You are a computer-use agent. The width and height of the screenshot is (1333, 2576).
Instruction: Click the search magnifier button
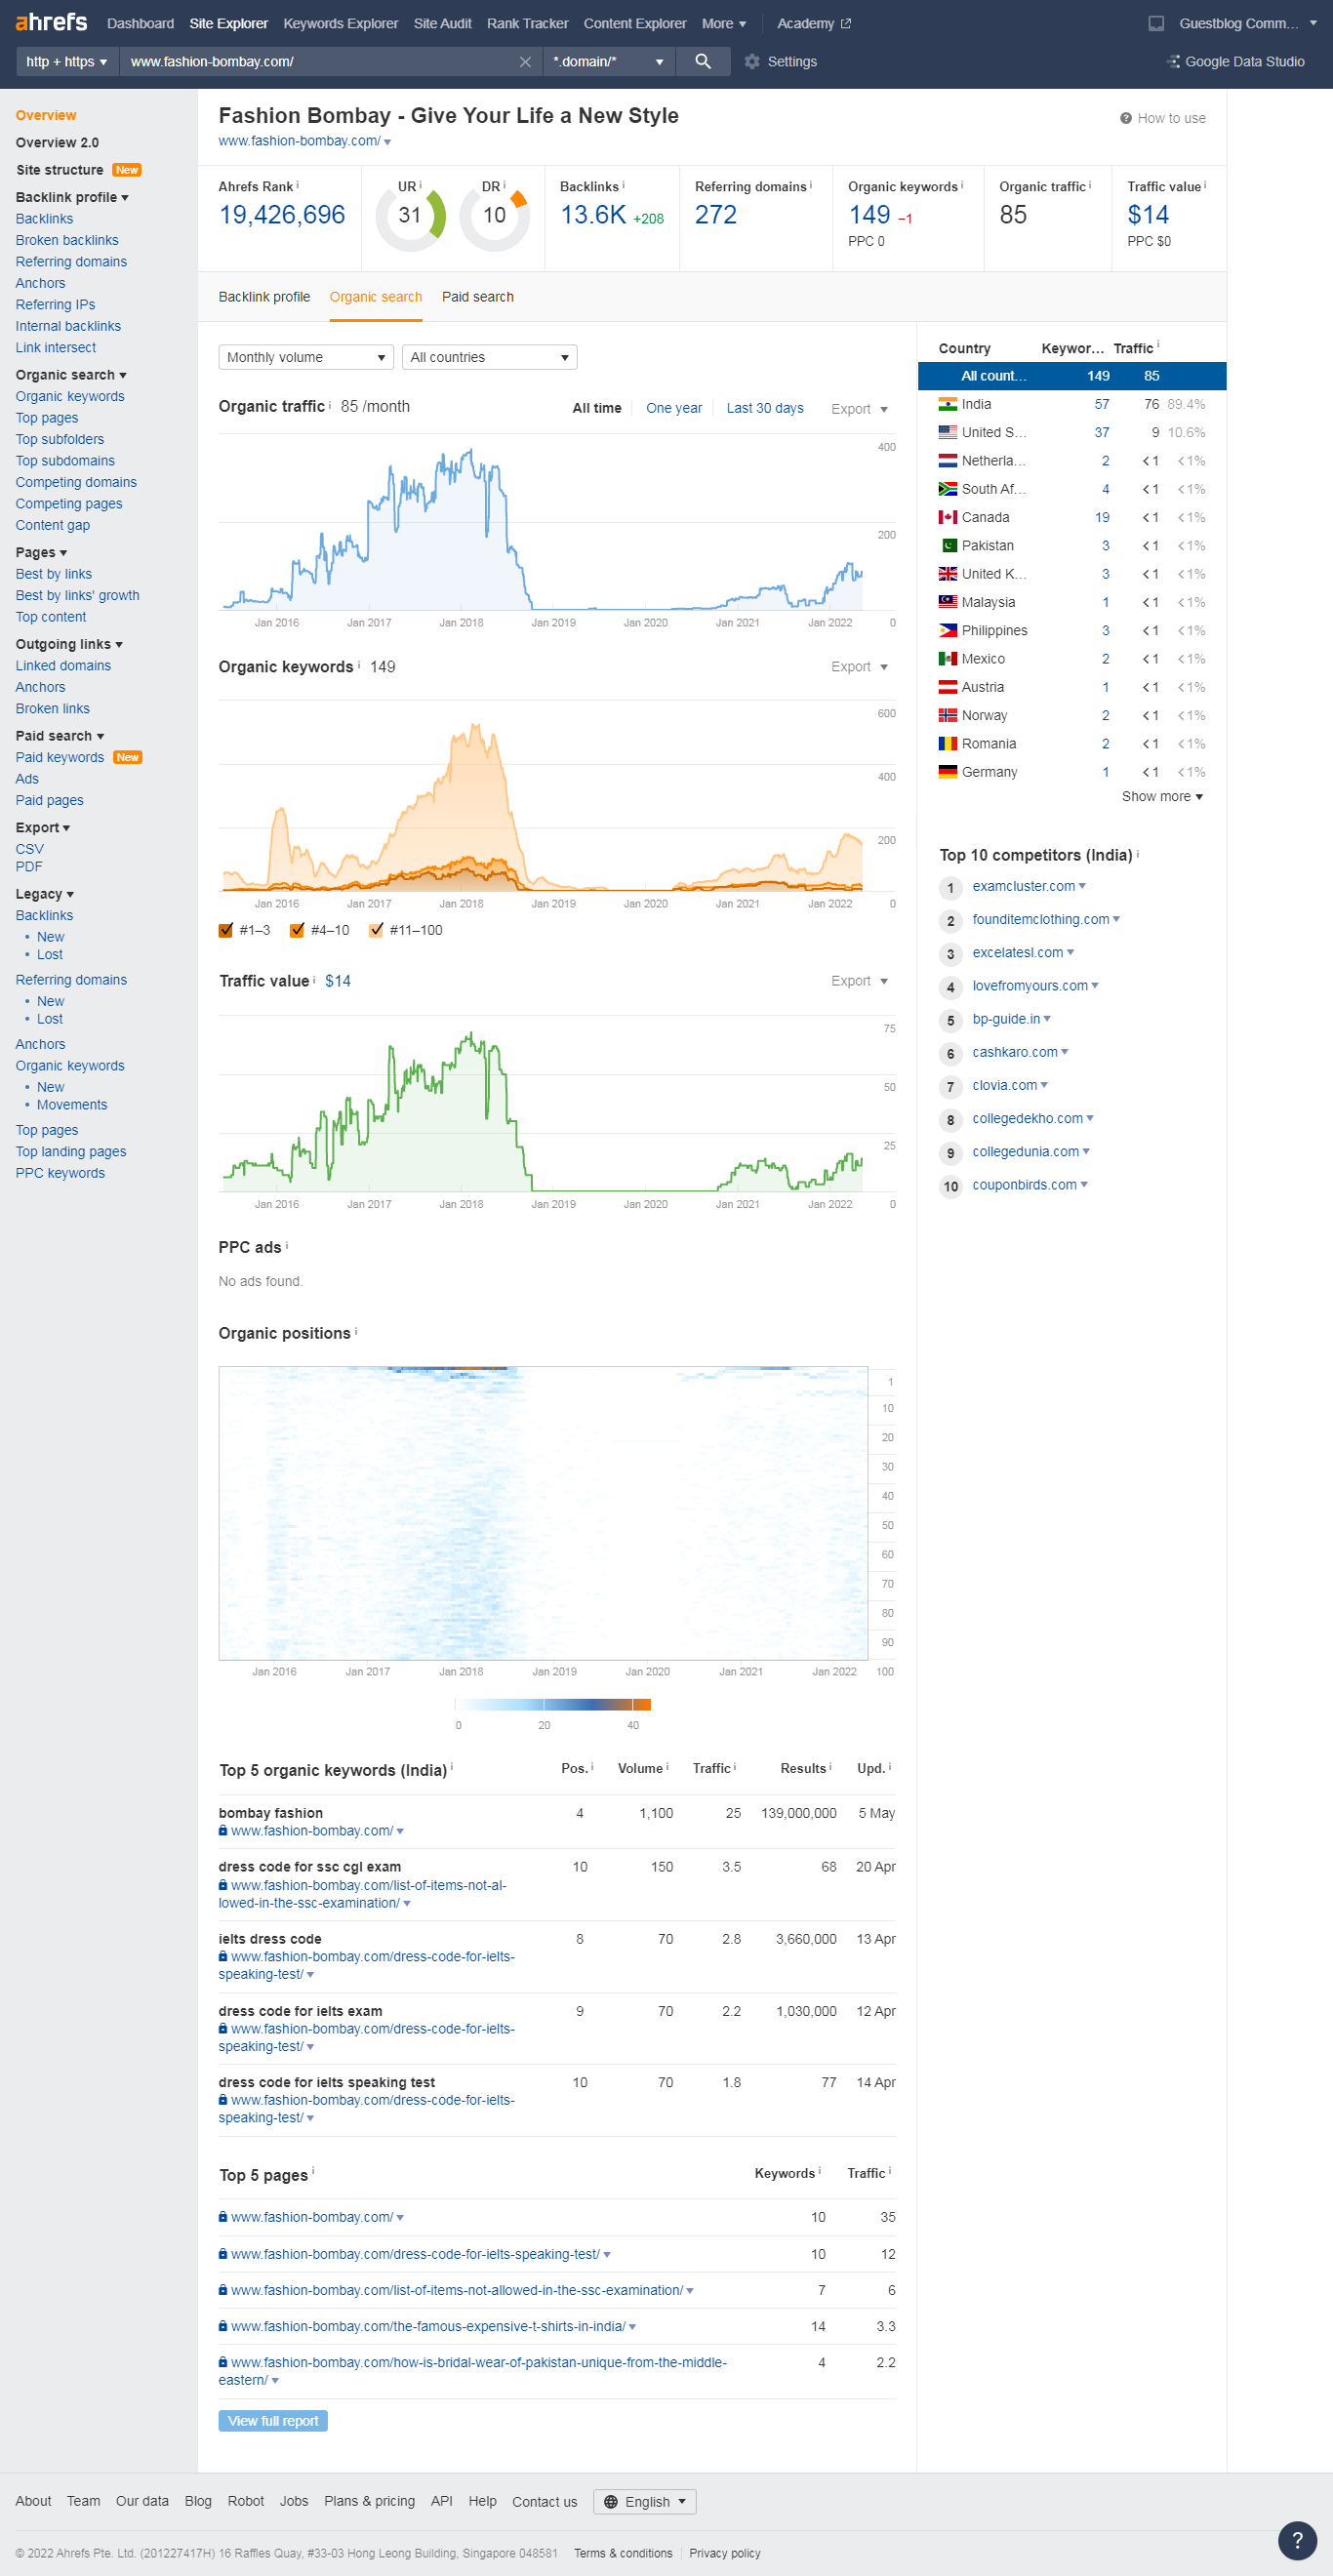pyautogui.click(x=703, y=62)
